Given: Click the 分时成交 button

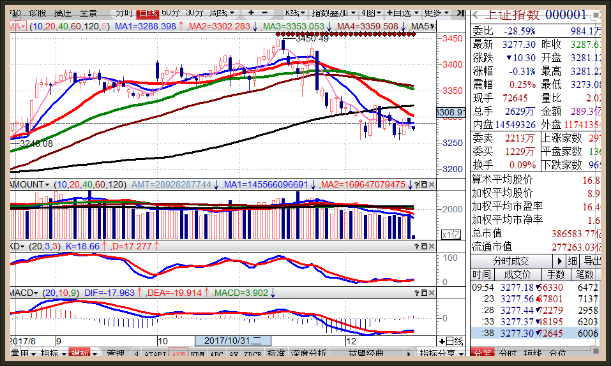Looking at the screenshot, I should coord(511,261).
